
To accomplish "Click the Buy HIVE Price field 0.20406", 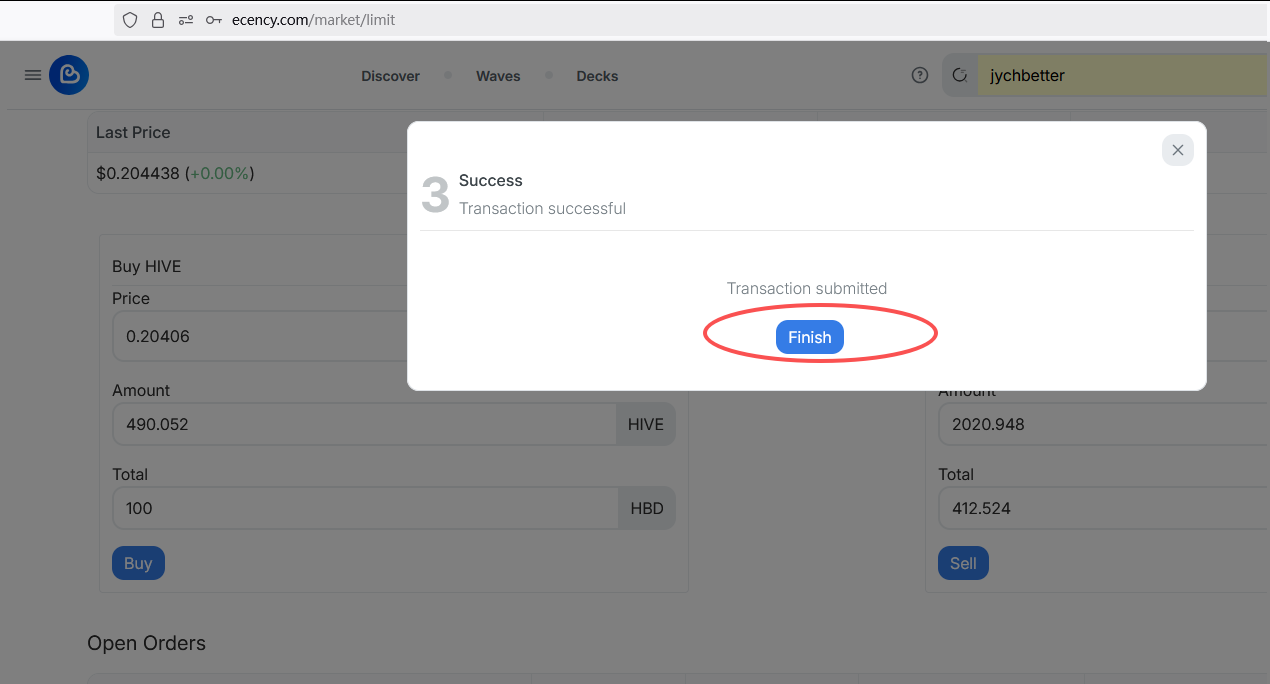I will pyautogui.click(x=260, y=336).
